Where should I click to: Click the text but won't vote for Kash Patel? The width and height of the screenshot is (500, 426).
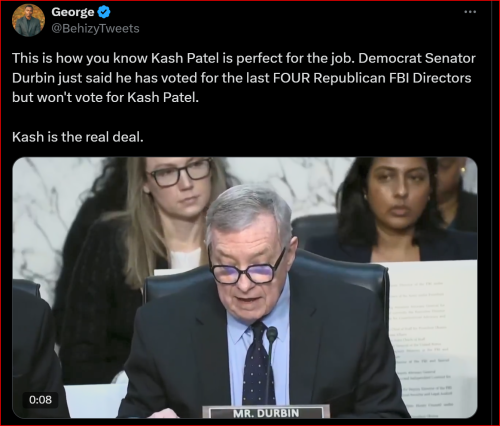[x=105, y=98]
